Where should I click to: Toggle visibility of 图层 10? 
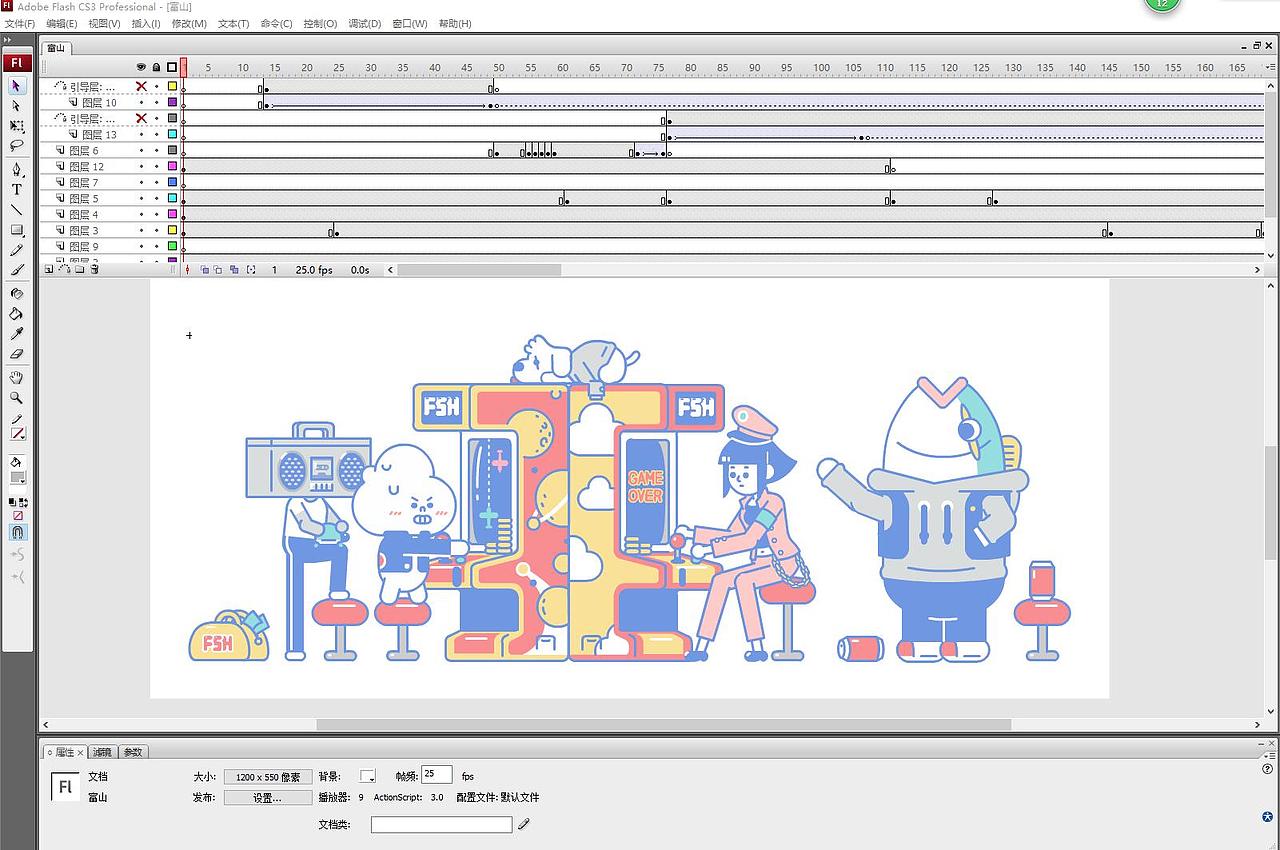(141, 102)
